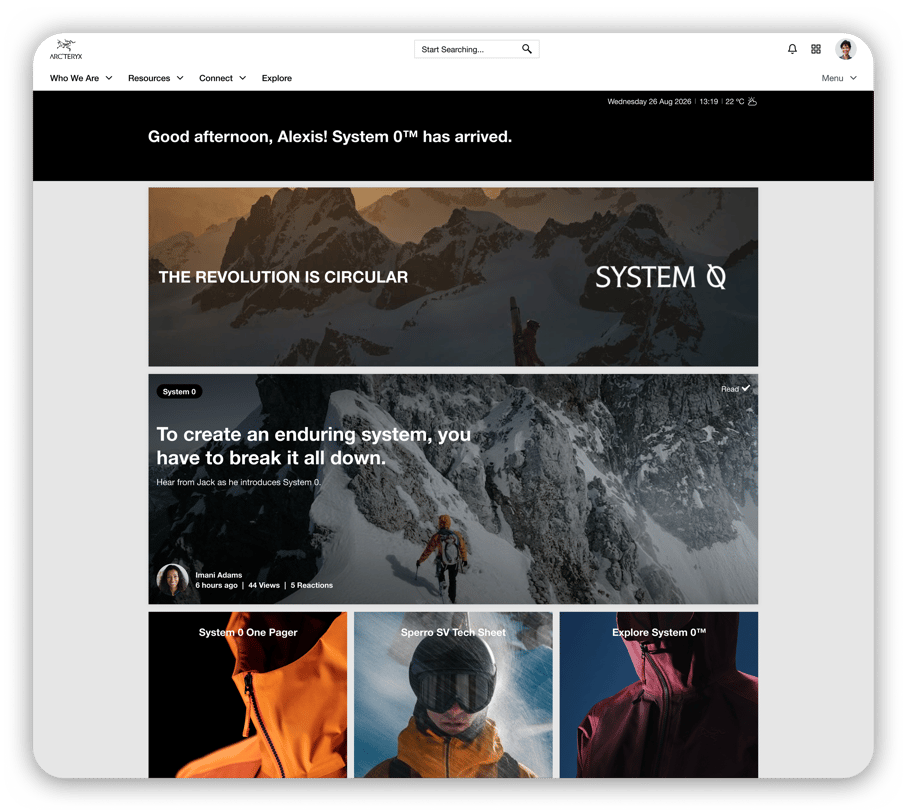Click Hear from Jack subtitle text
Image resolution: width=906 pixels, height=811 pixels.
[239, 482]
